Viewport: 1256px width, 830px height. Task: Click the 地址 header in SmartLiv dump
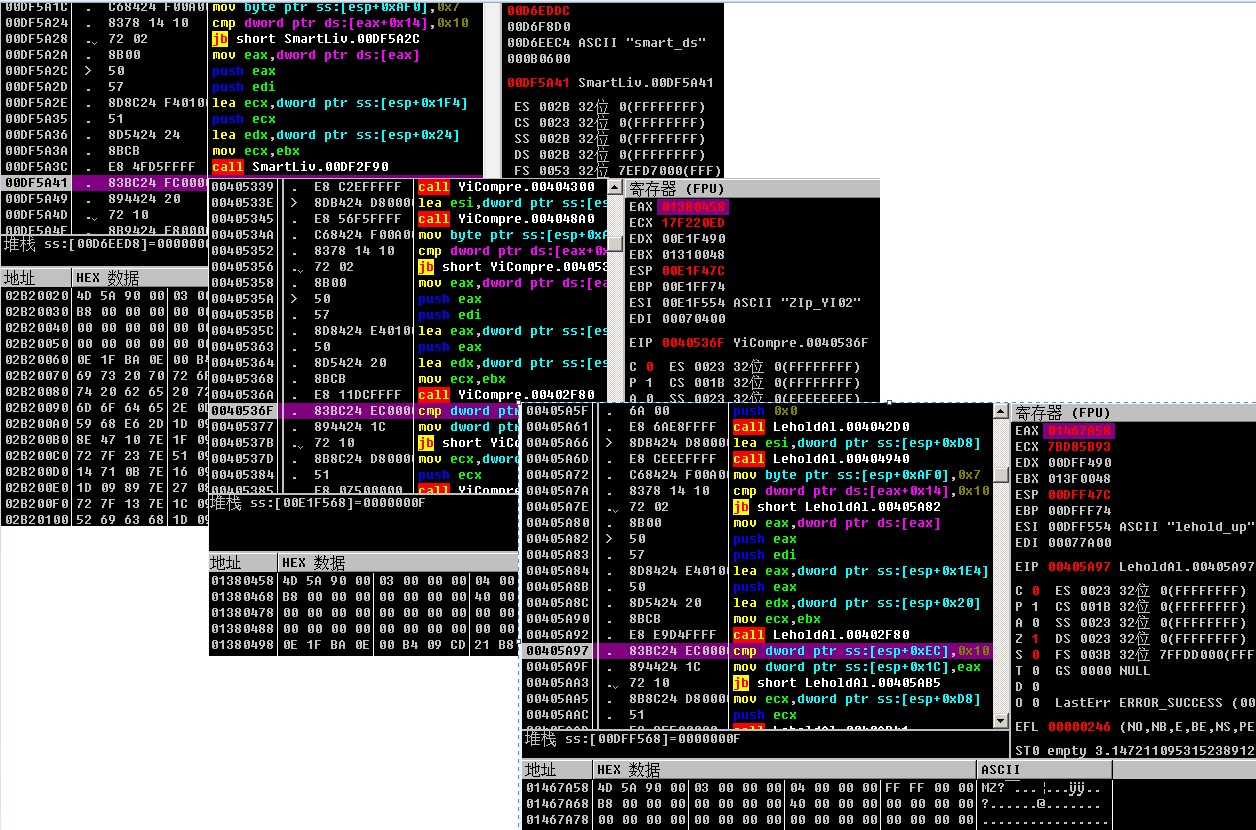tap(36, 277)
